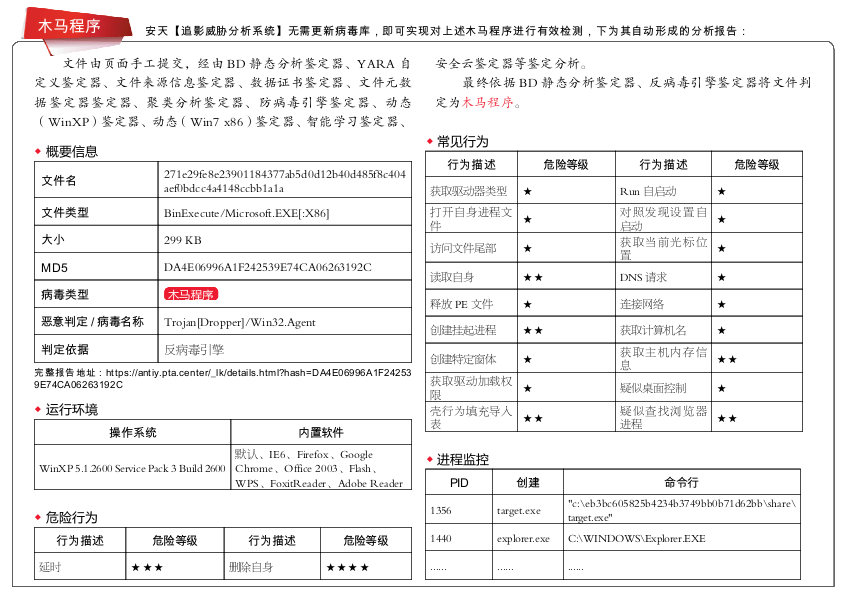Click the 获取计算机名 behavior cell

click(x=664, y=330)
